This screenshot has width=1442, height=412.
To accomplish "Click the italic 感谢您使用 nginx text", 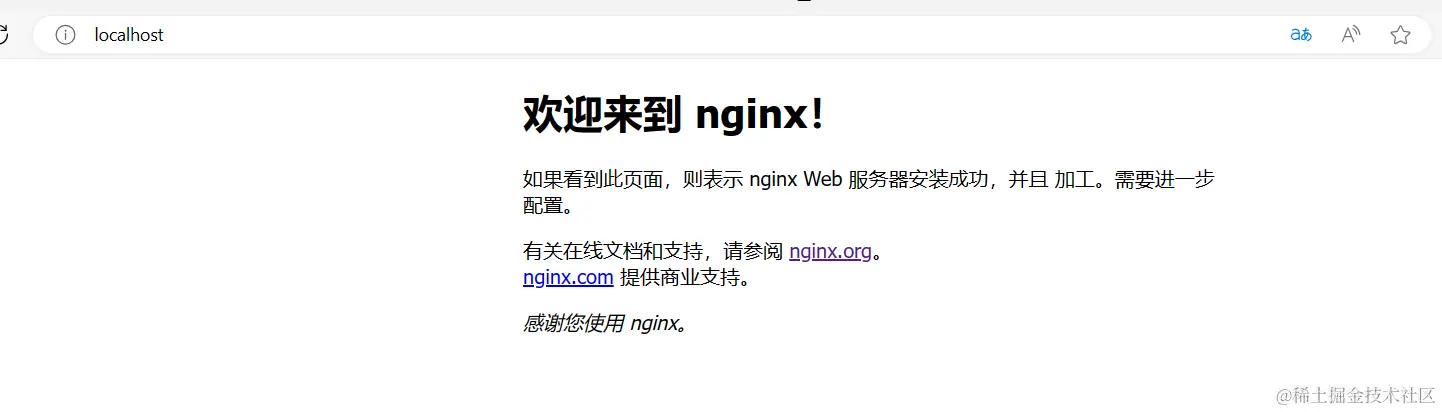I will [605, 323].
